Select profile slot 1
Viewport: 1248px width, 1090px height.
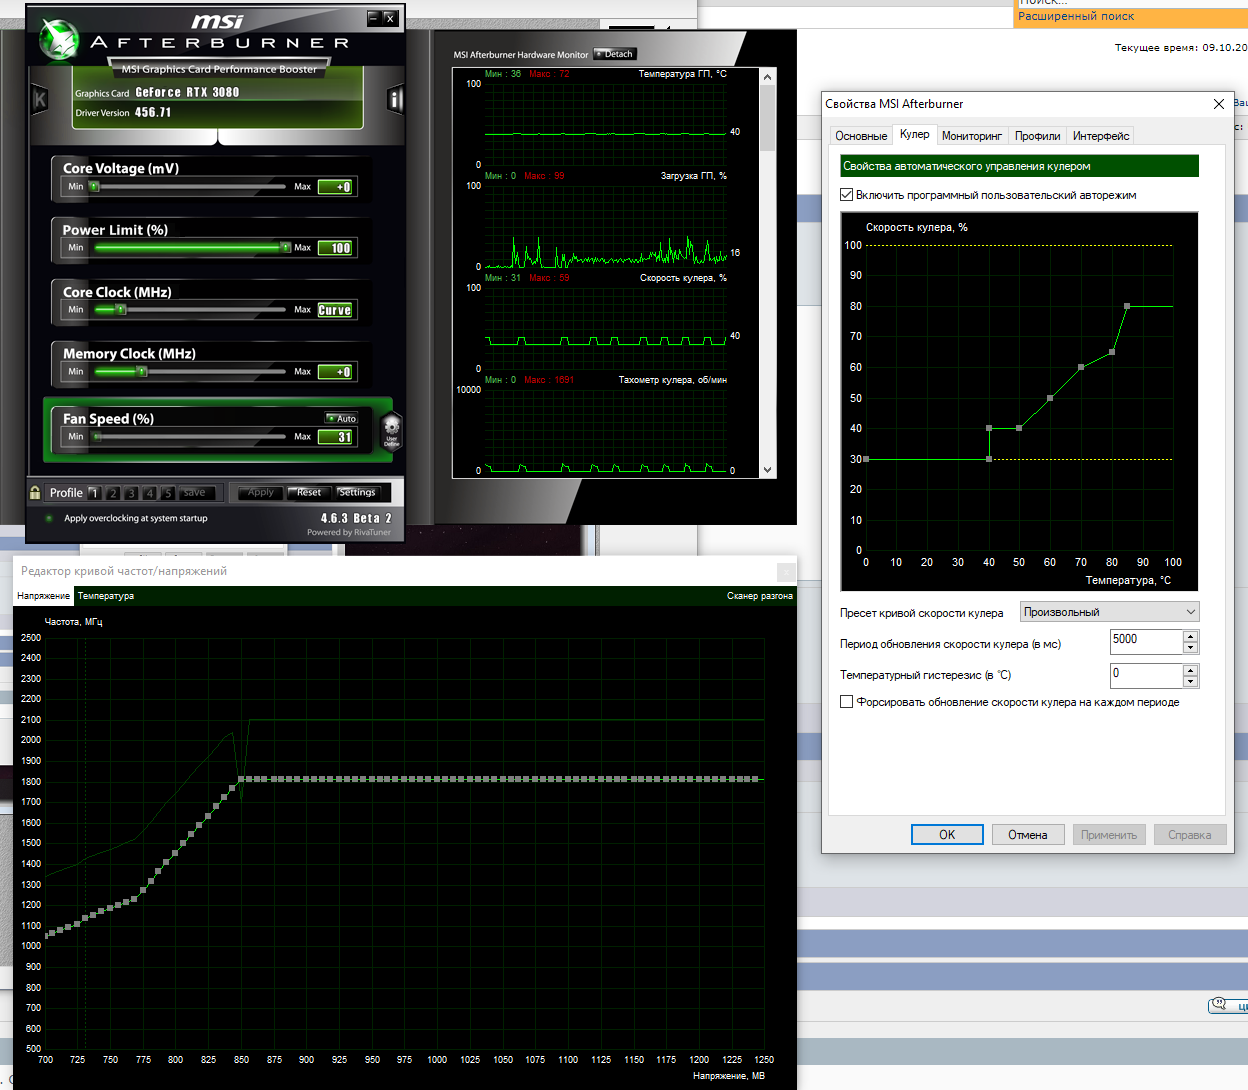[x=94, y=492]
